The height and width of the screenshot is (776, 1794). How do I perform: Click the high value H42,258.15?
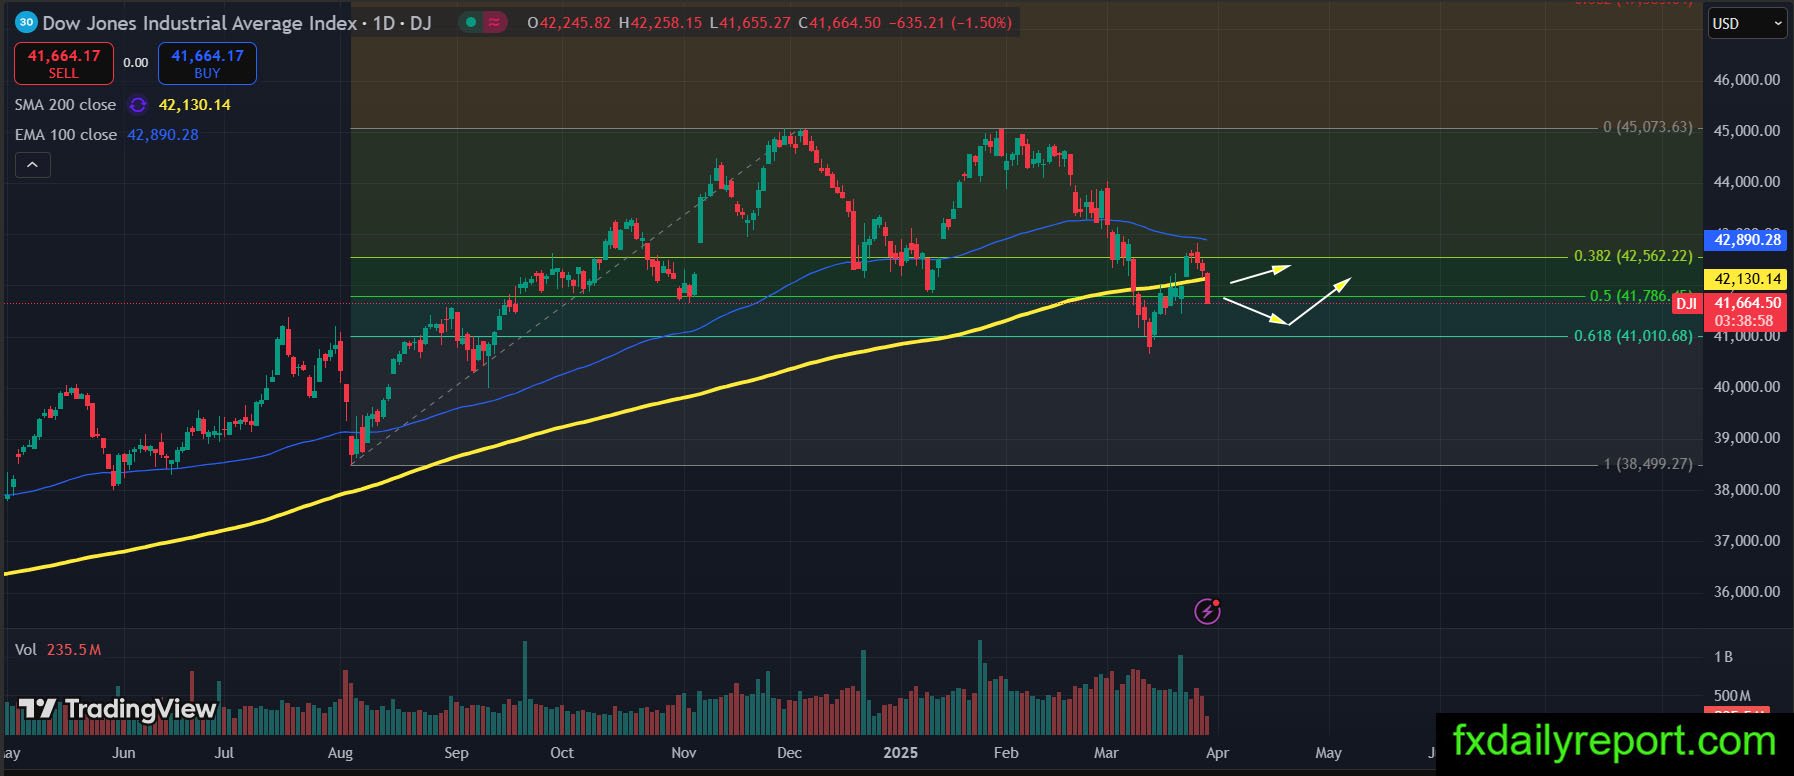tap(660, 22)
